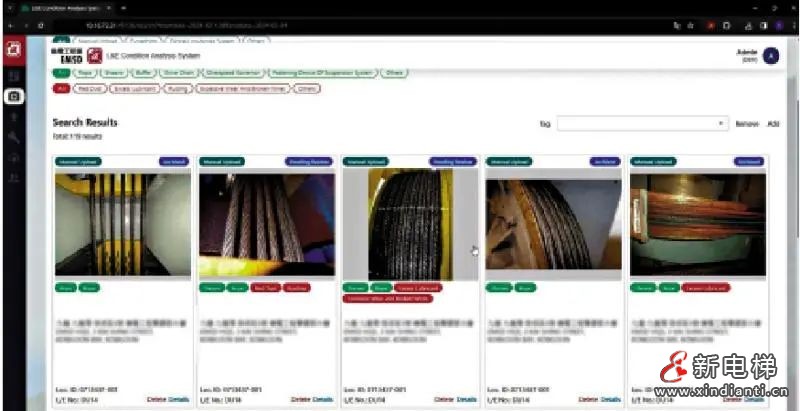Click the red app logo in the sidebar
Viewport: 800px width, 411px height.
click(x=14, y=48)
